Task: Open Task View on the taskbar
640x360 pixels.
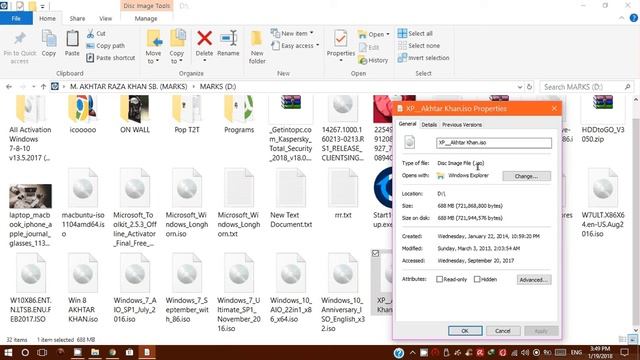Action: point(42,352)
